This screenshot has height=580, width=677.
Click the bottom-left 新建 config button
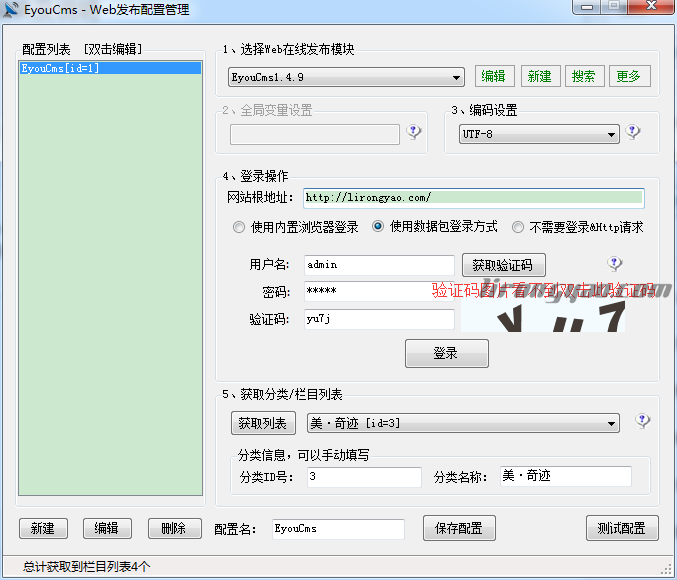coord(43,528)
